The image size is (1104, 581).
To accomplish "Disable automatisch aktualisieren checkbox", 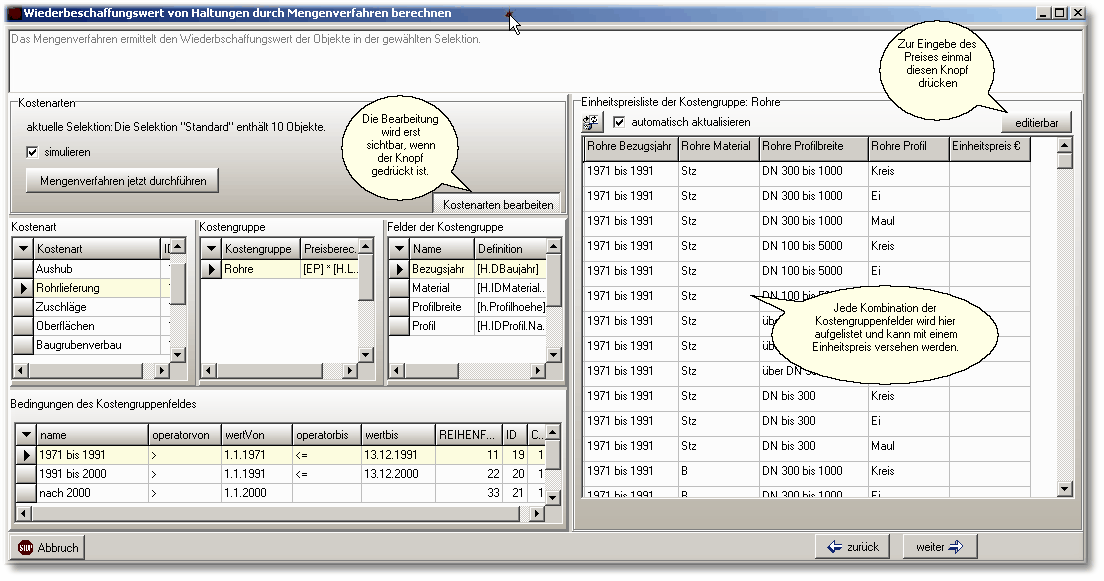I will (x=619, y=122).
